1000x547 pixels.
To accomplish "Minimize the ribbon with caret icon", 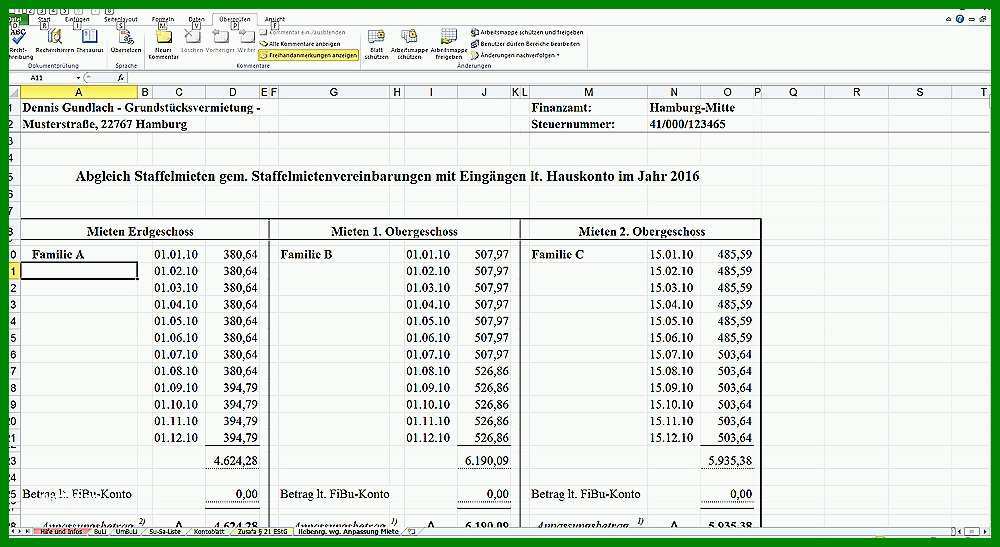I will 949,19.
